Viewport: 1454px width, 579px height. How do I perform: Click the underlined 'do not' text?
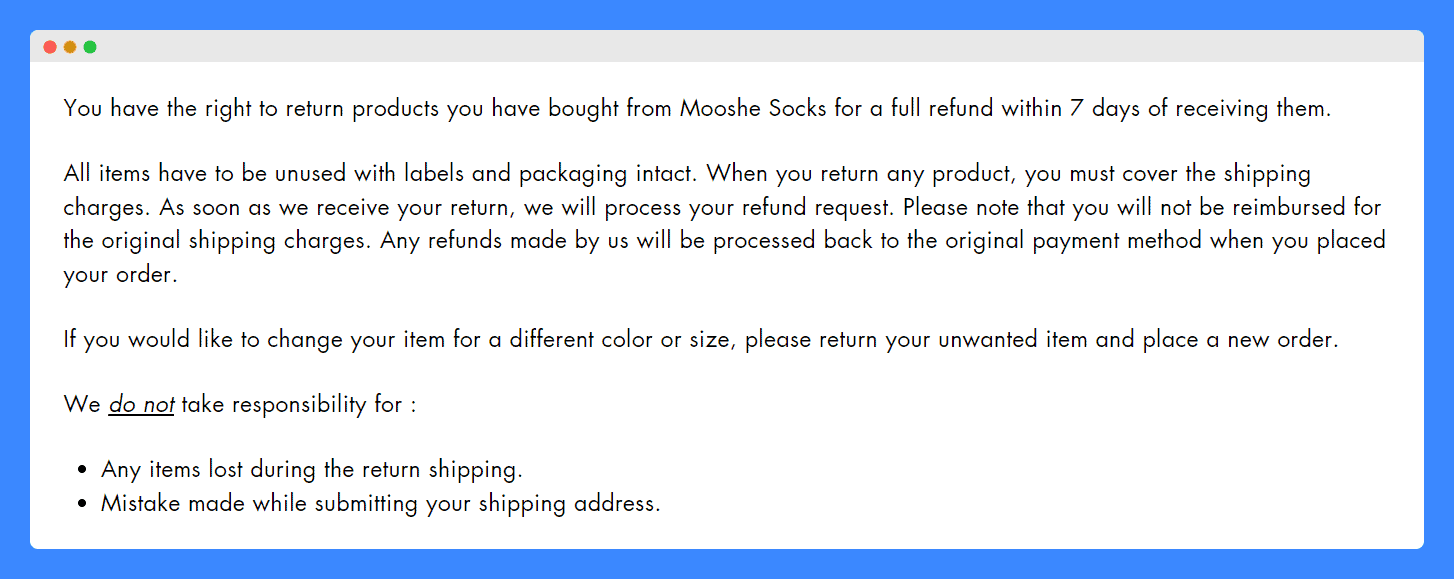142,405
